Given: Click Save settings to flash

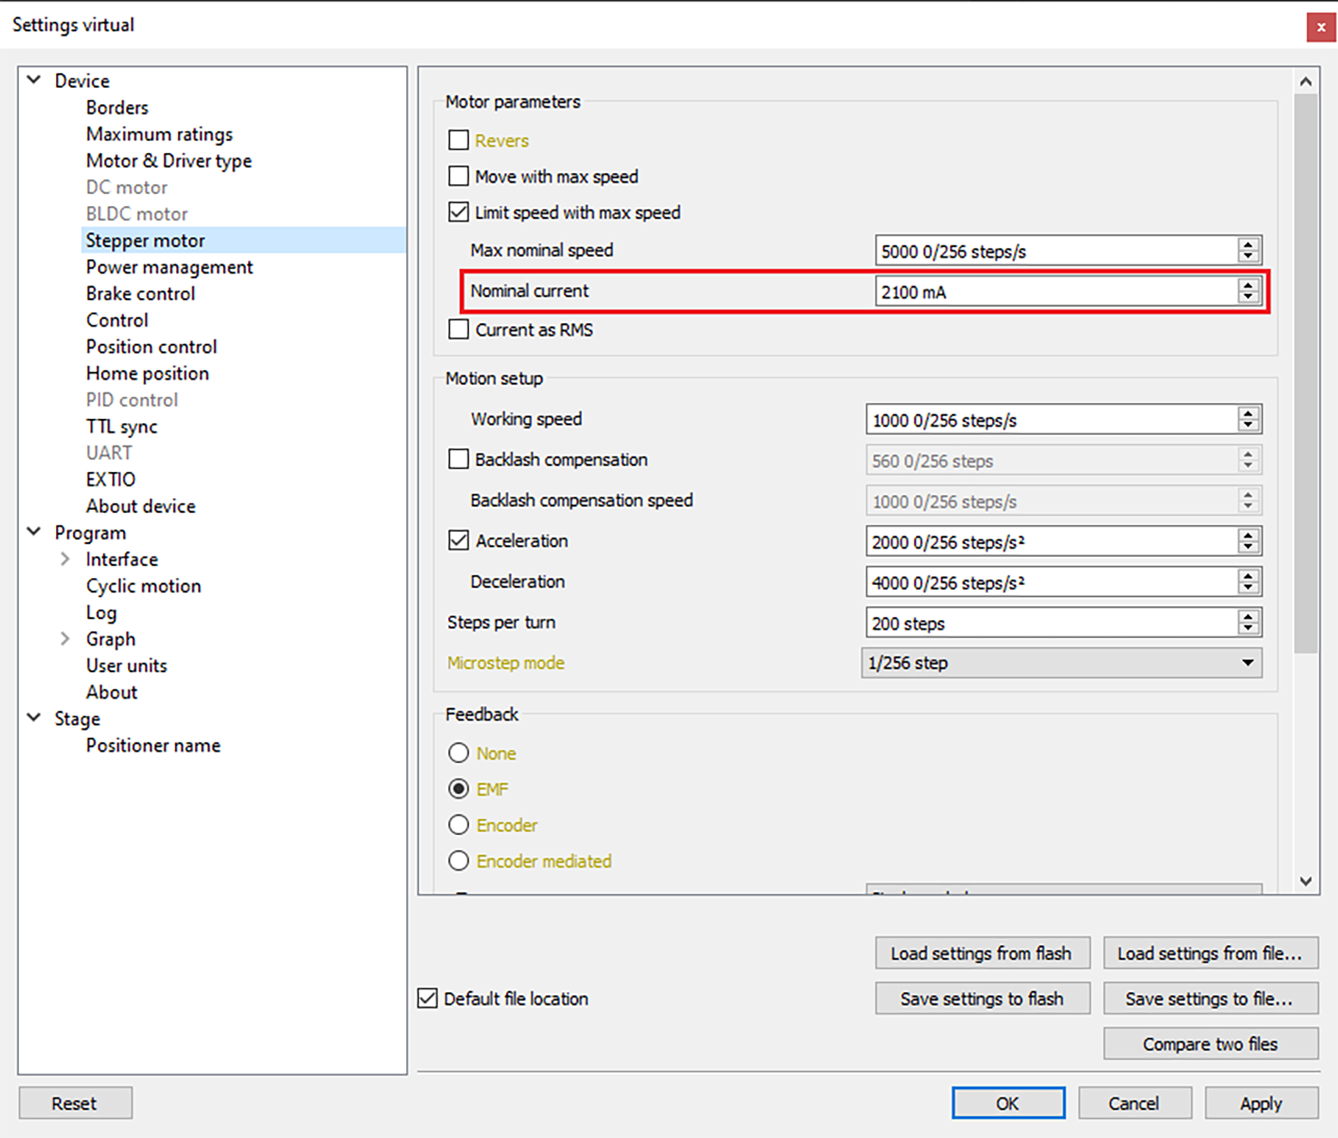Looking at the screenshot, I should (x=982, y=999).
